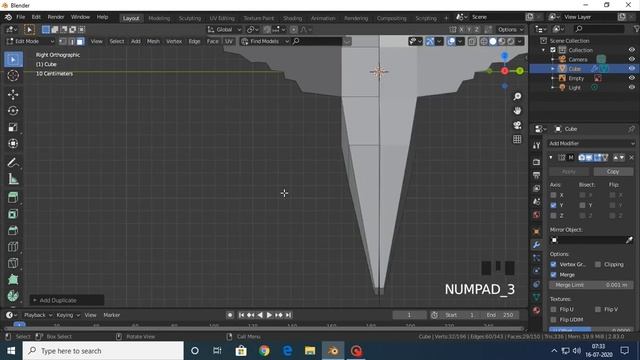Click the current frame number field
Viewport: 640px width, 360px height.
click(409, 315)
